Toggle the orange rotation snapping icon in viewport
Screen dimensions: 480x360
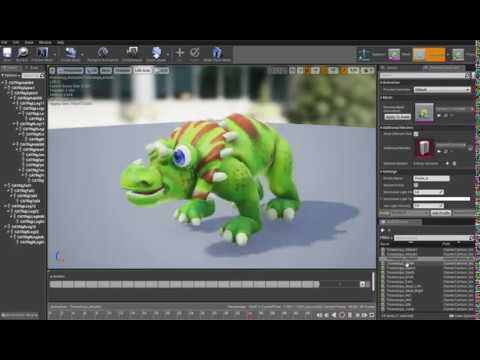coord(324,70)
